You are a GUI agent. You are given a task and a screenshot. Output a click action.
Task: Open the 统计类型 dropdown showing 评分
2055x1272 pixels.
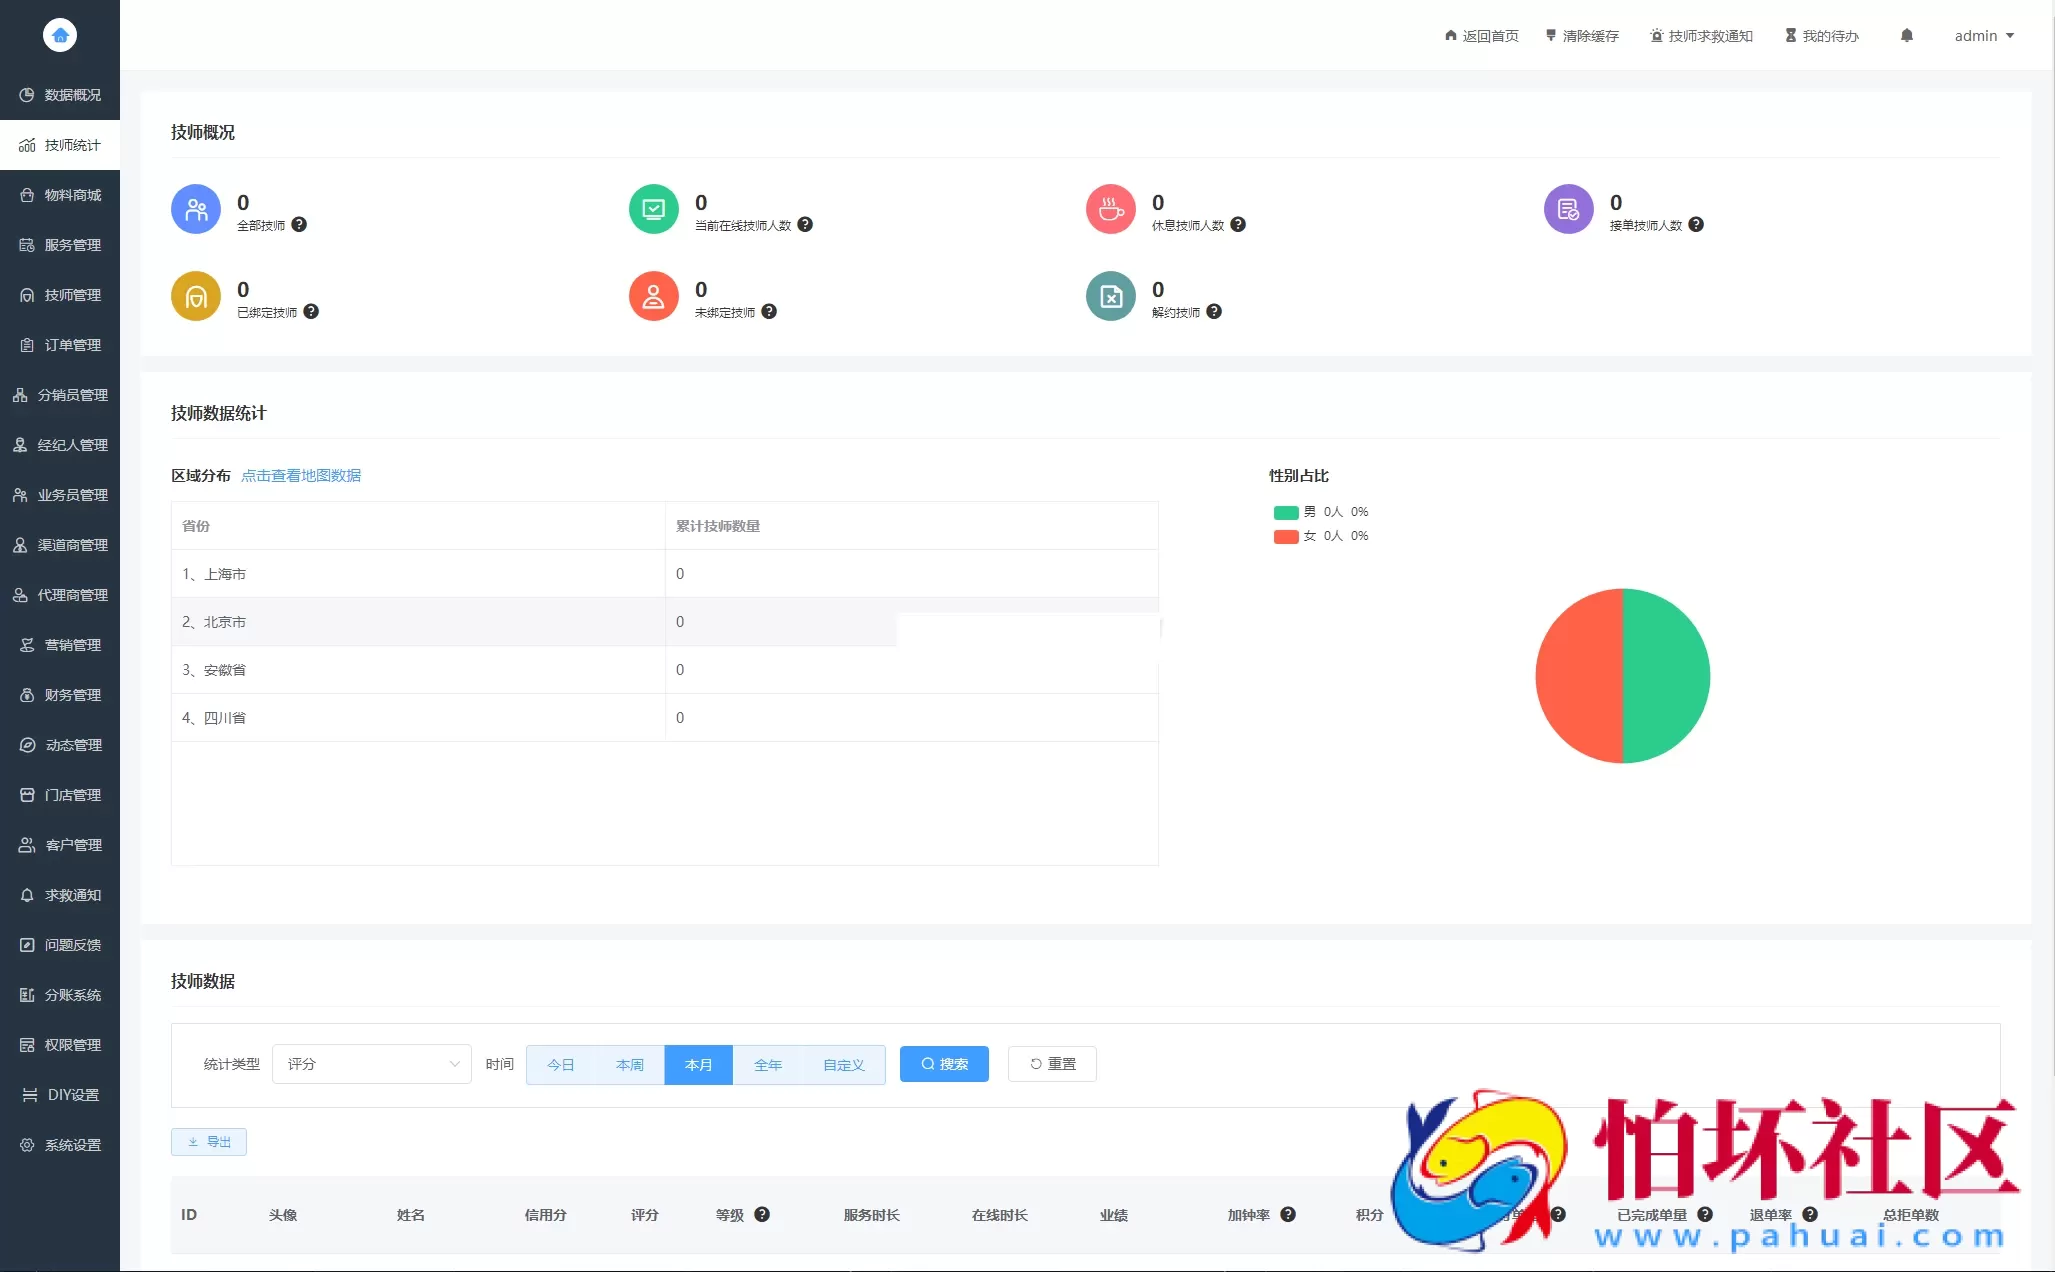[371, 1064]
